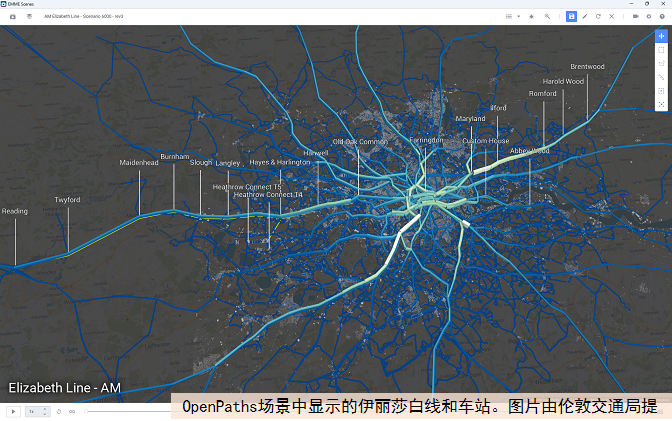Screen dimensions: 672x421
Task: Click the save scene icon in toolbar
Action: (x=571, y=16)
